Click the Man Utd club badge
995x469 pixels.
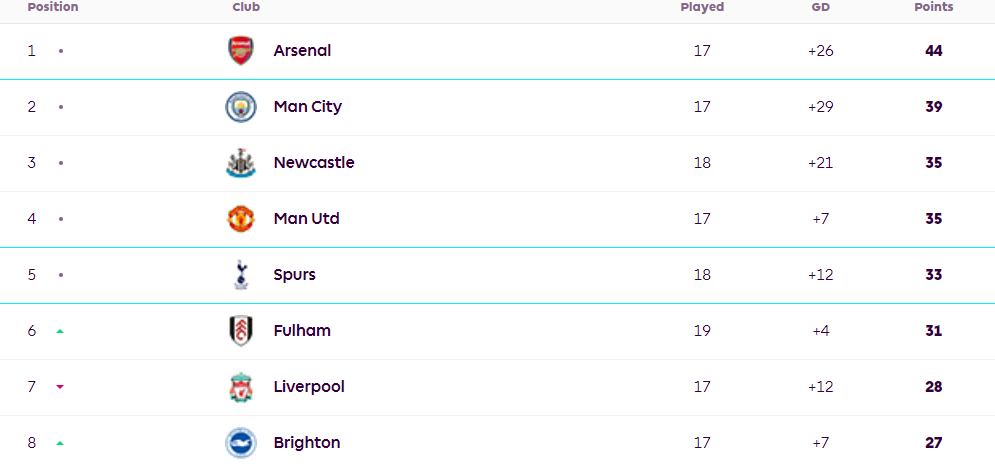(241, 219)
